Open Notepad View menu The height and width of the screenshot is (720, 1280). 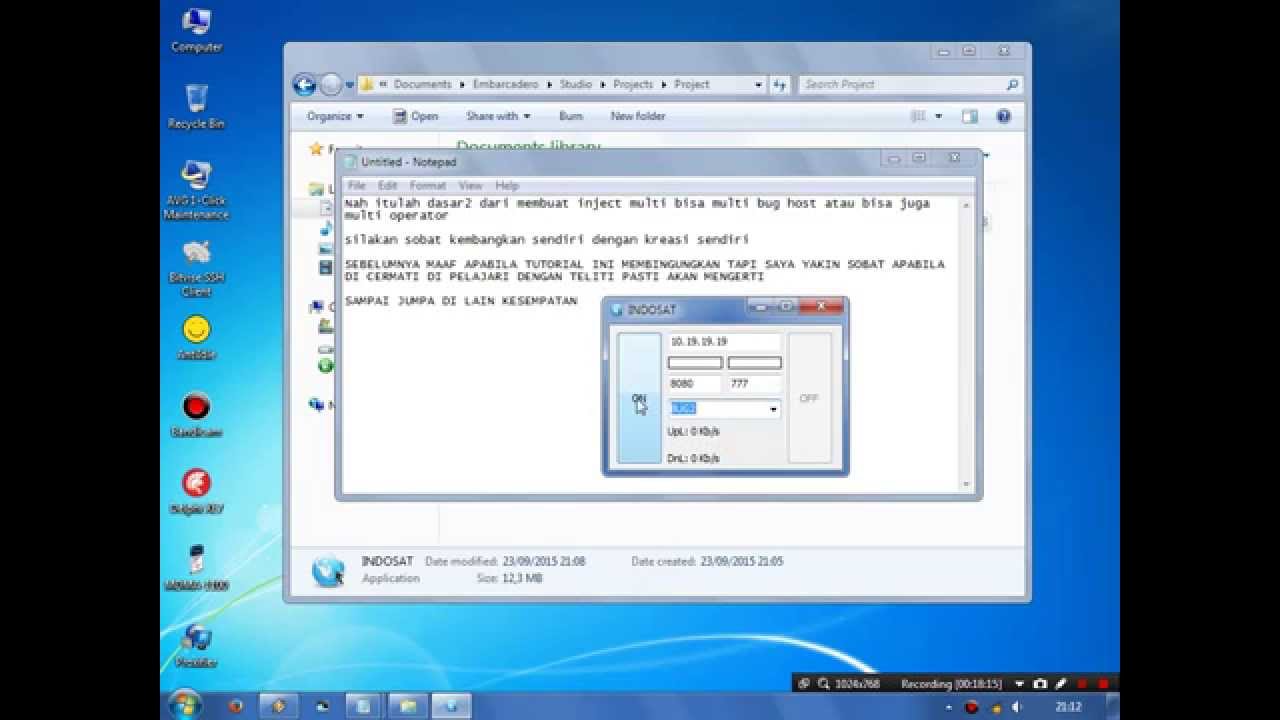pos(470,185)
